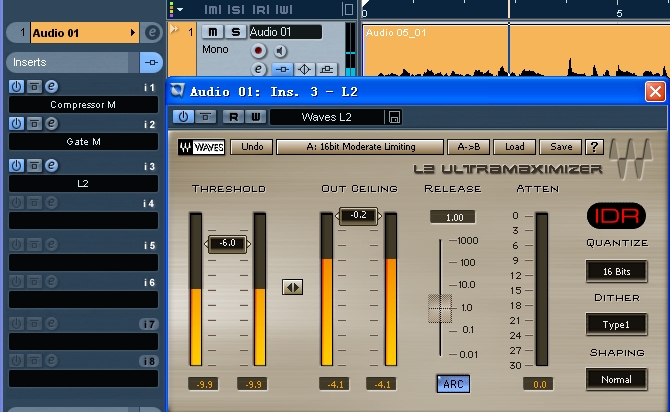This screenshot has width=670, height=412.
Task: Click the bypass button in L2 plugin header
Action: pyautogui.click(x=206, y=117)
